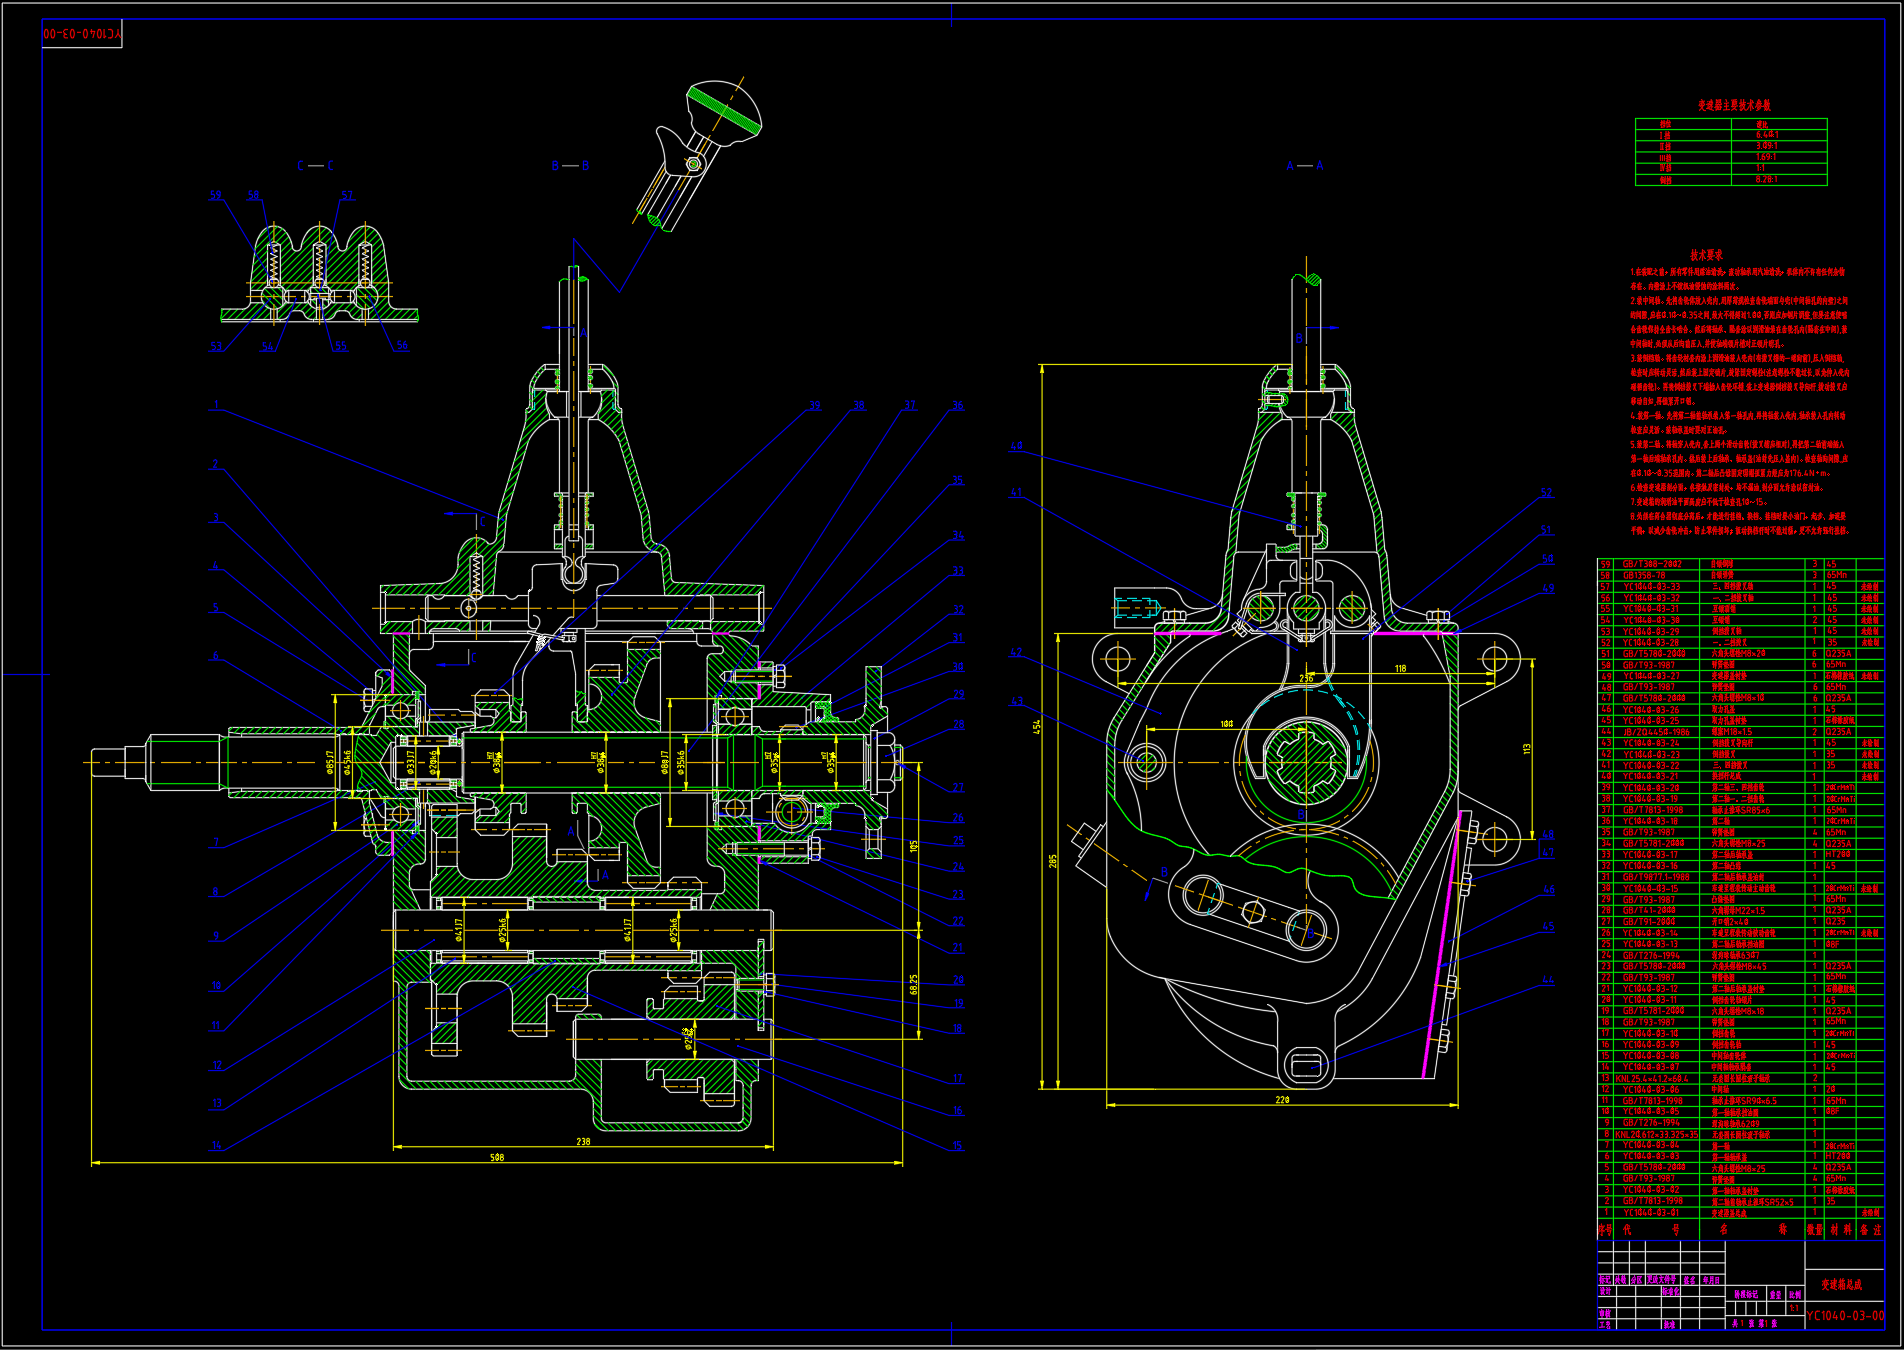
Task: Click the 阶段标记 label in the title block
Action: click(x=1747, y=1294)
